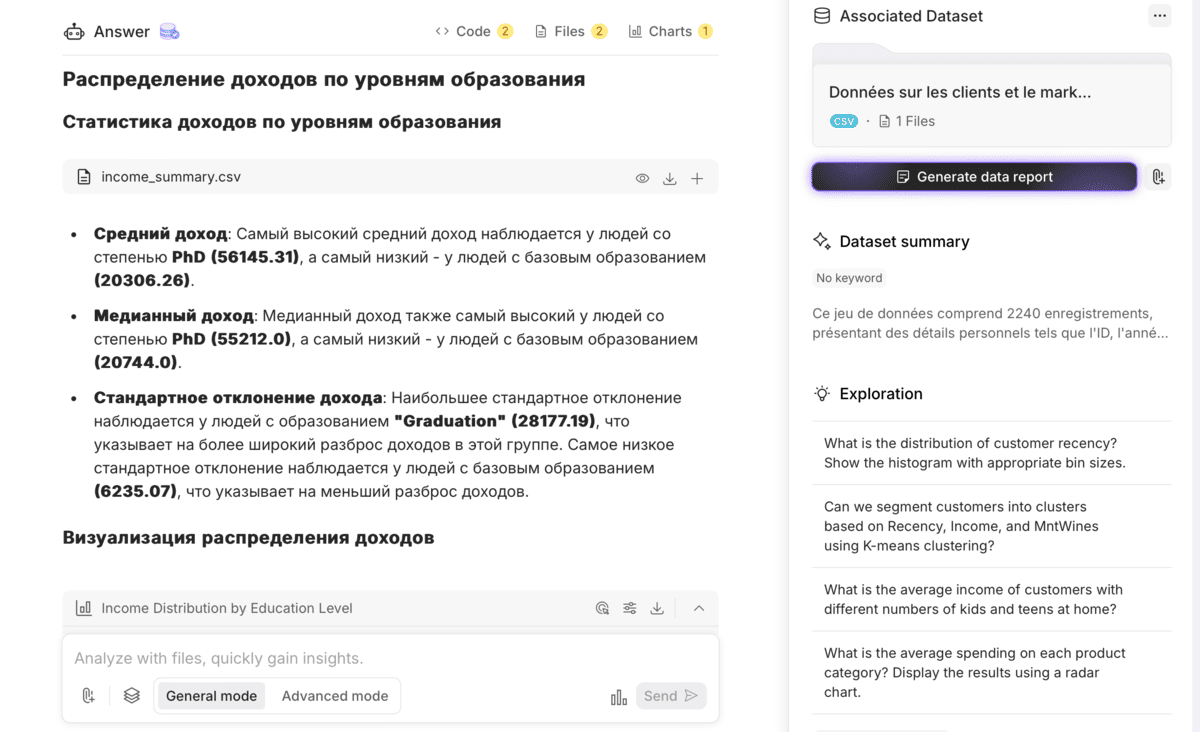Open chart settings sliders icon
This screenshot has height=732, width=1200.
[x=630, y=608]
